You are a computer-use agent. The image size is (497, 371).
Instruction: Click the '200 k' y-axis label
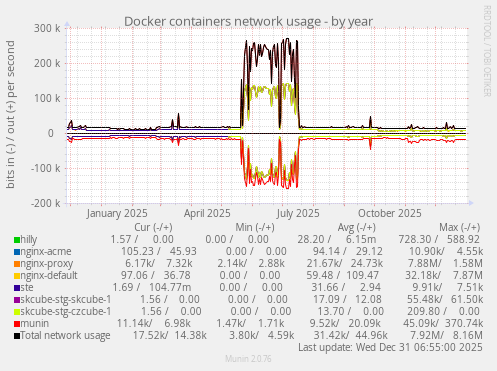coord(47,63)
